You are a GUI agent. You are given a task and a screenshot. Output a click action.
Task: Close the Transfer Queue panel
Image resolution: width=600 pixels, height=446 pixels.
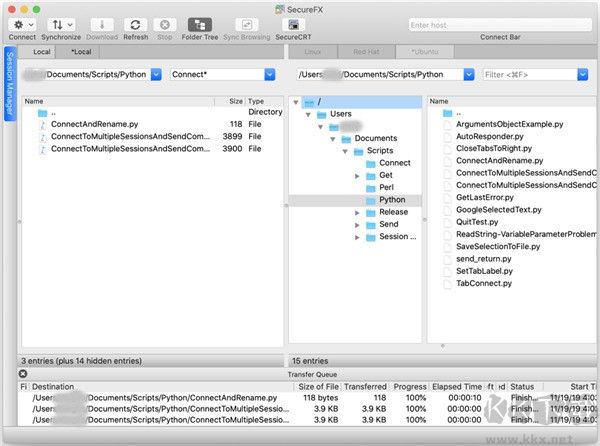[23, 374]
